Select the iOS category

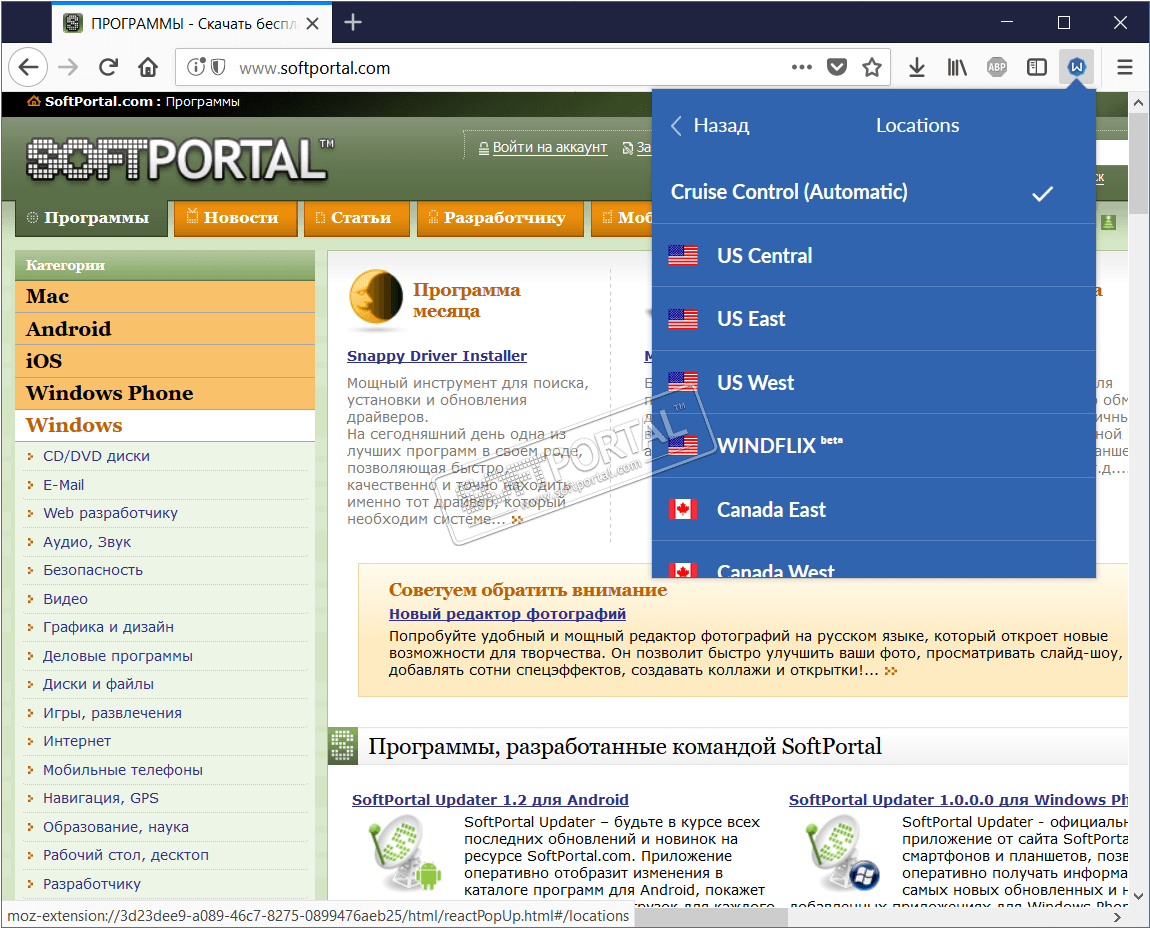click(x=165, y=361)
